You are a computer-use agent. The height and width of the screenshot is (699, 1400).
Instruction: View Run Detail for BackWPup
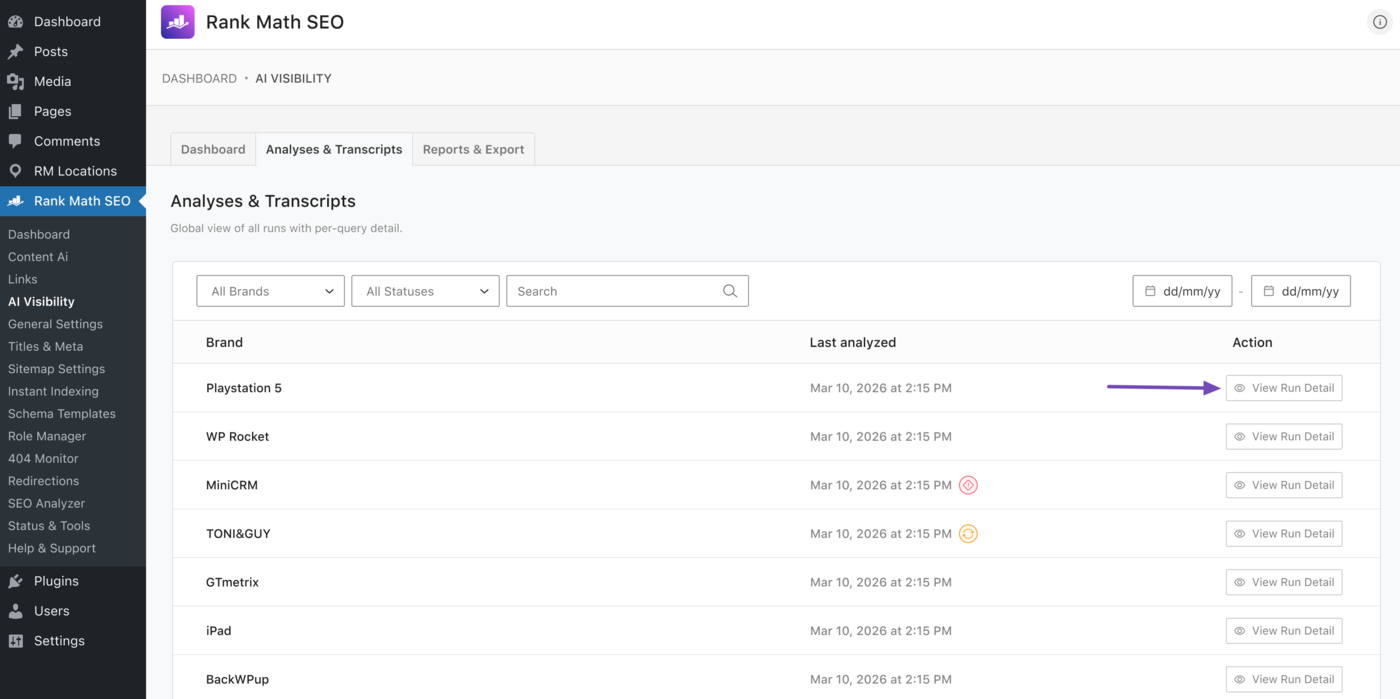[1284, 679]
